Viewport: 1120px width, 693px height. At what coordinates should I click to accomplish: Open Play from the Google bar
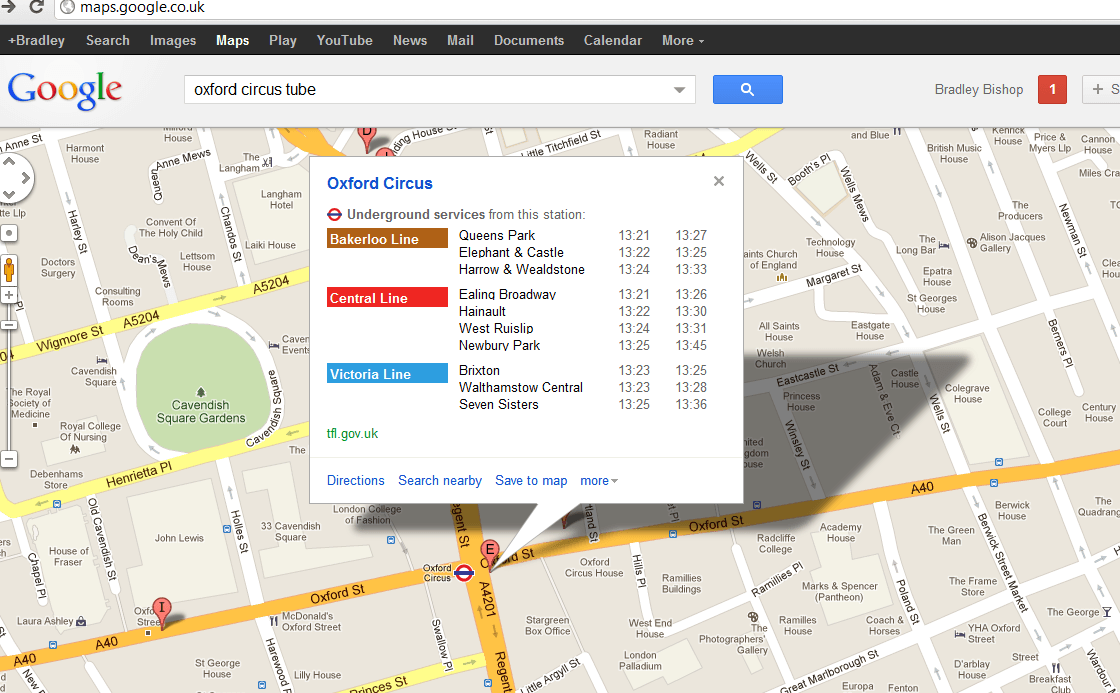point(283,41)
